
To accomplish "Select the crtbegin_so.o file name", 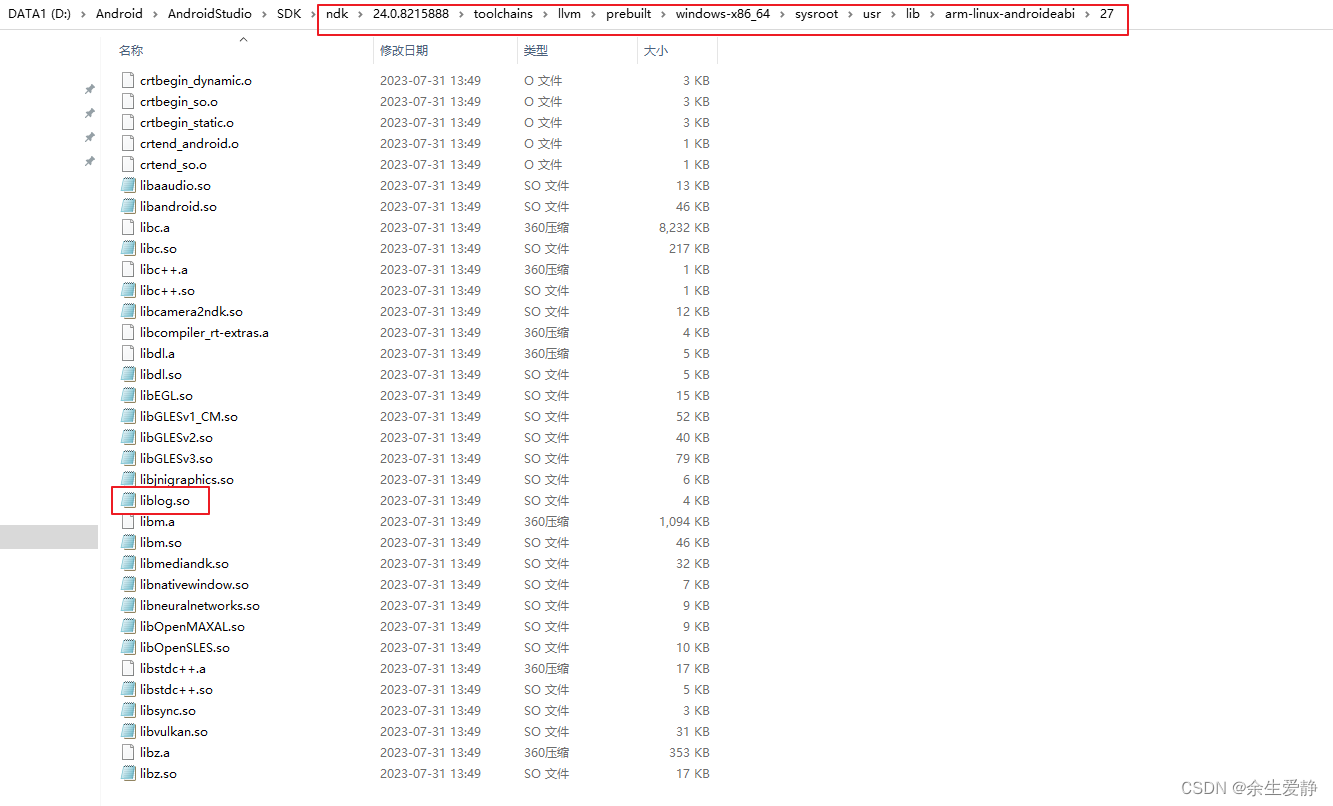I will pyautogui.click(x=178, y=101).
